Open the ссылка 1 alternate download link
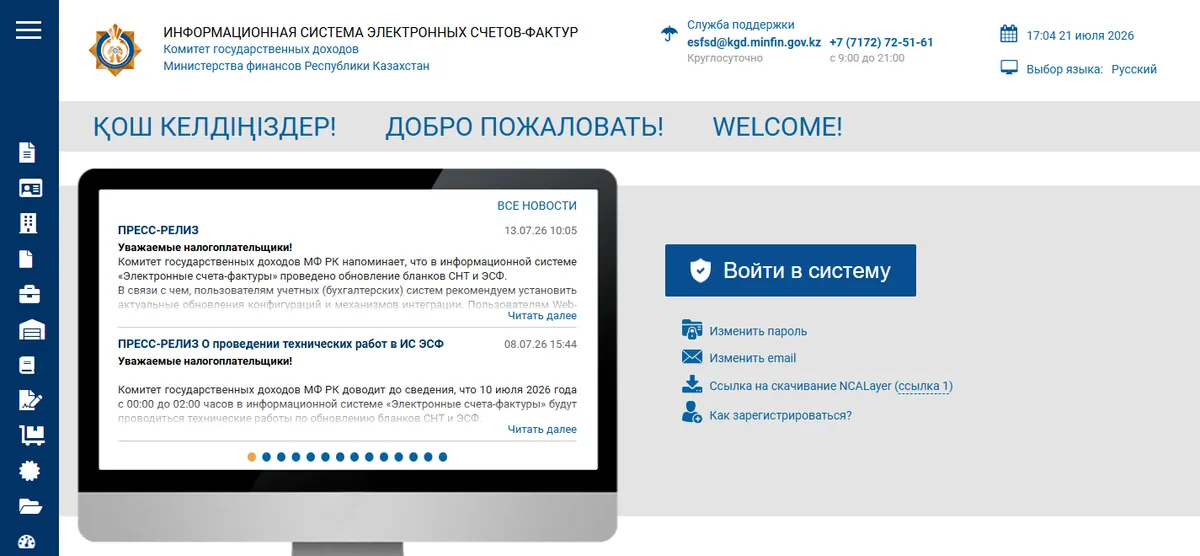Viewport: 1200px width, 556px height. point(923,386)
